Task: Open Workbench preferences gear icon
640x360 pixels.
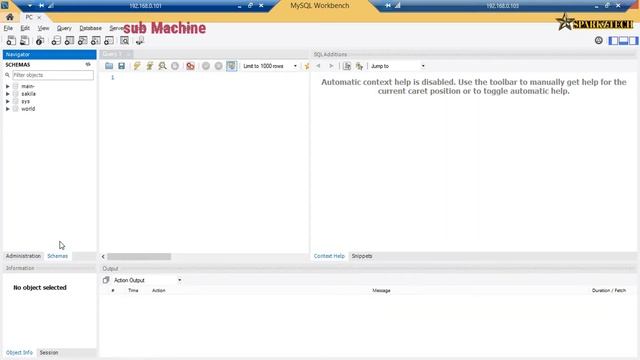Action: tap(598, 40)
